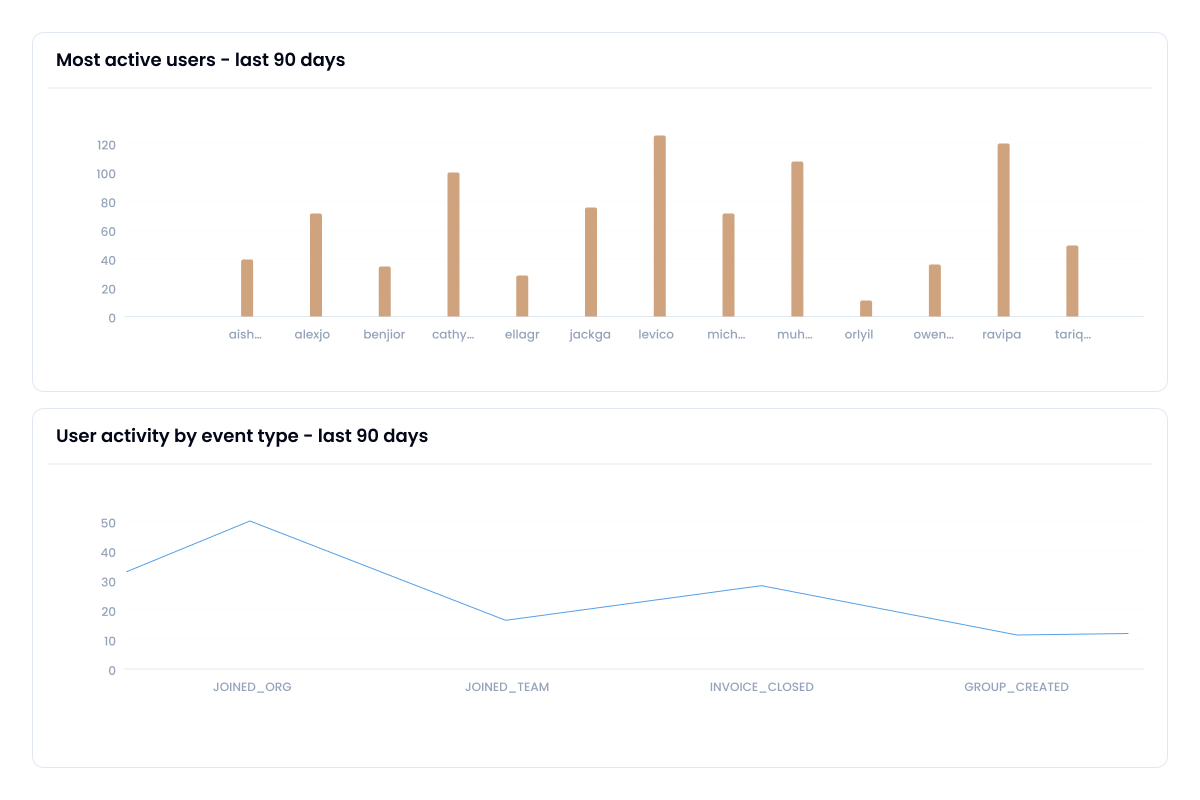1200x800 pixels.
Task: Select the bar above the muh... label
Action: tap(797, 239)
